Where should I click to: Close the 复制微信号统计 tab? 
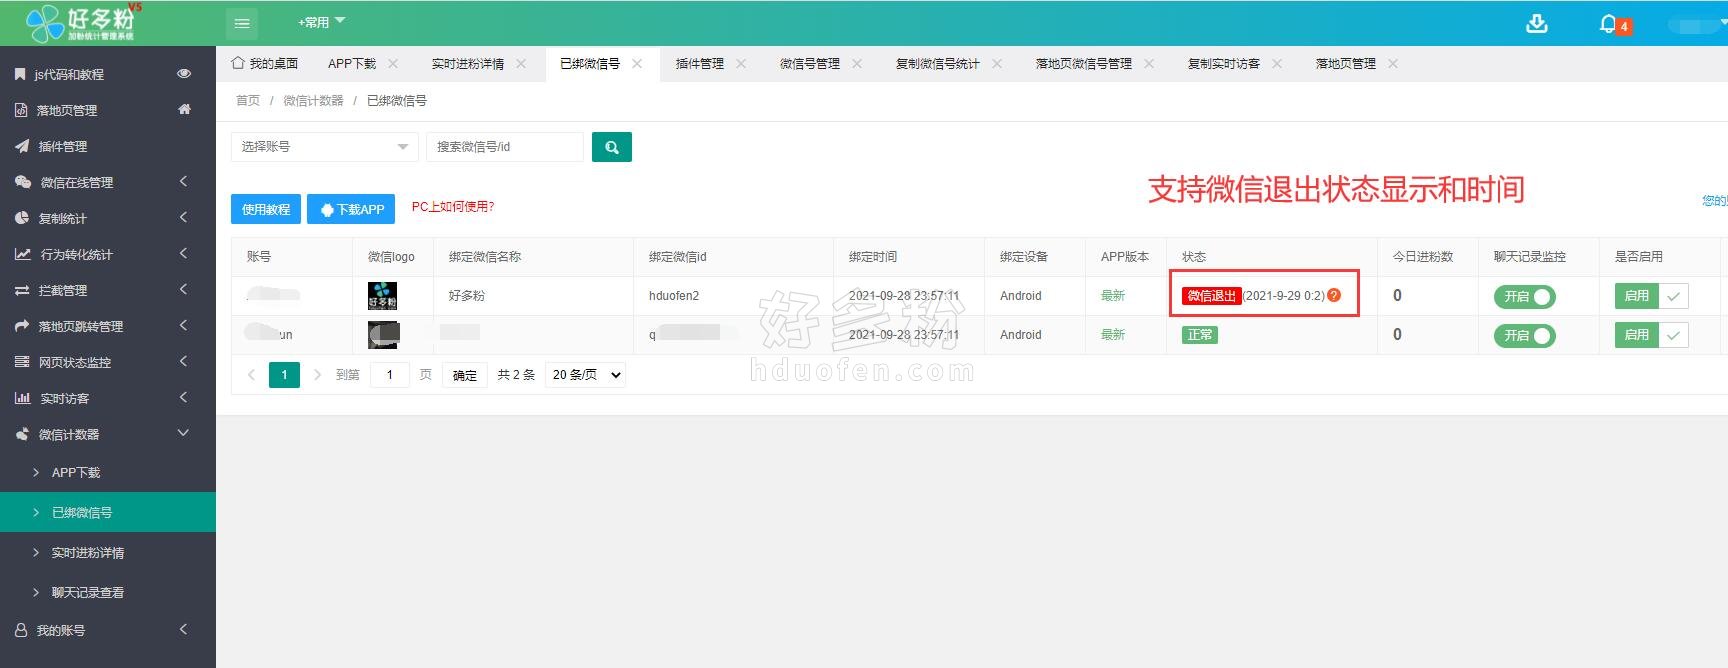point(997,63)
